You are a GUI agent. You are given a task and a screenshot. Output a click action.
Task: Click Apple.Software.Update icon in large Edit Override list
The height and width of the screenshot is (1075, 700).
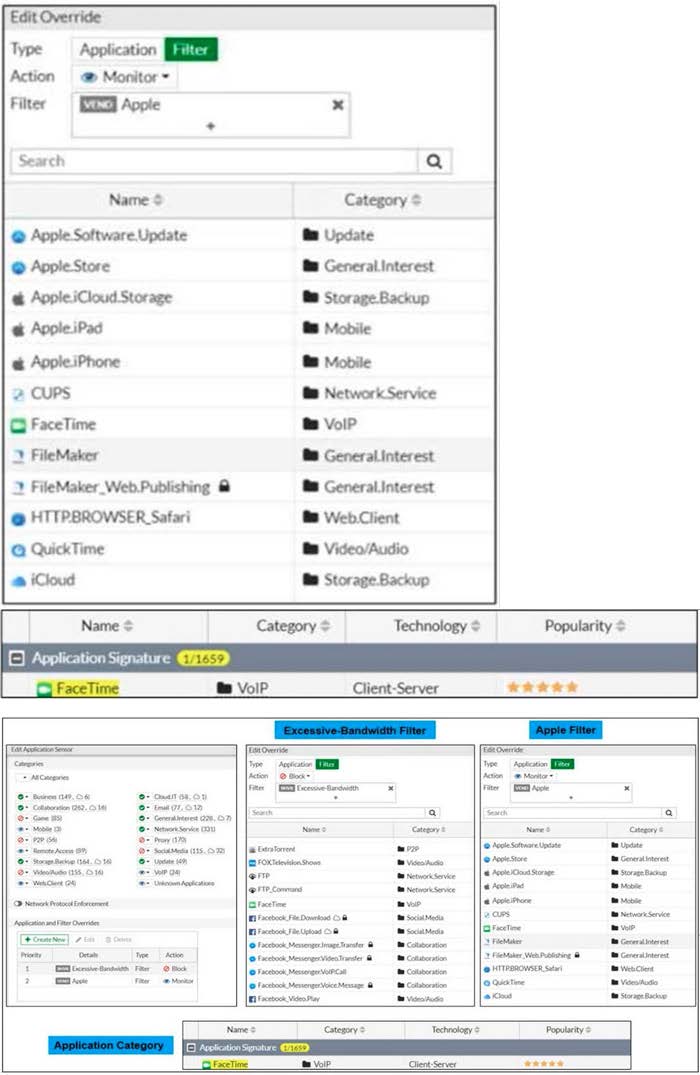pos(19,237)
